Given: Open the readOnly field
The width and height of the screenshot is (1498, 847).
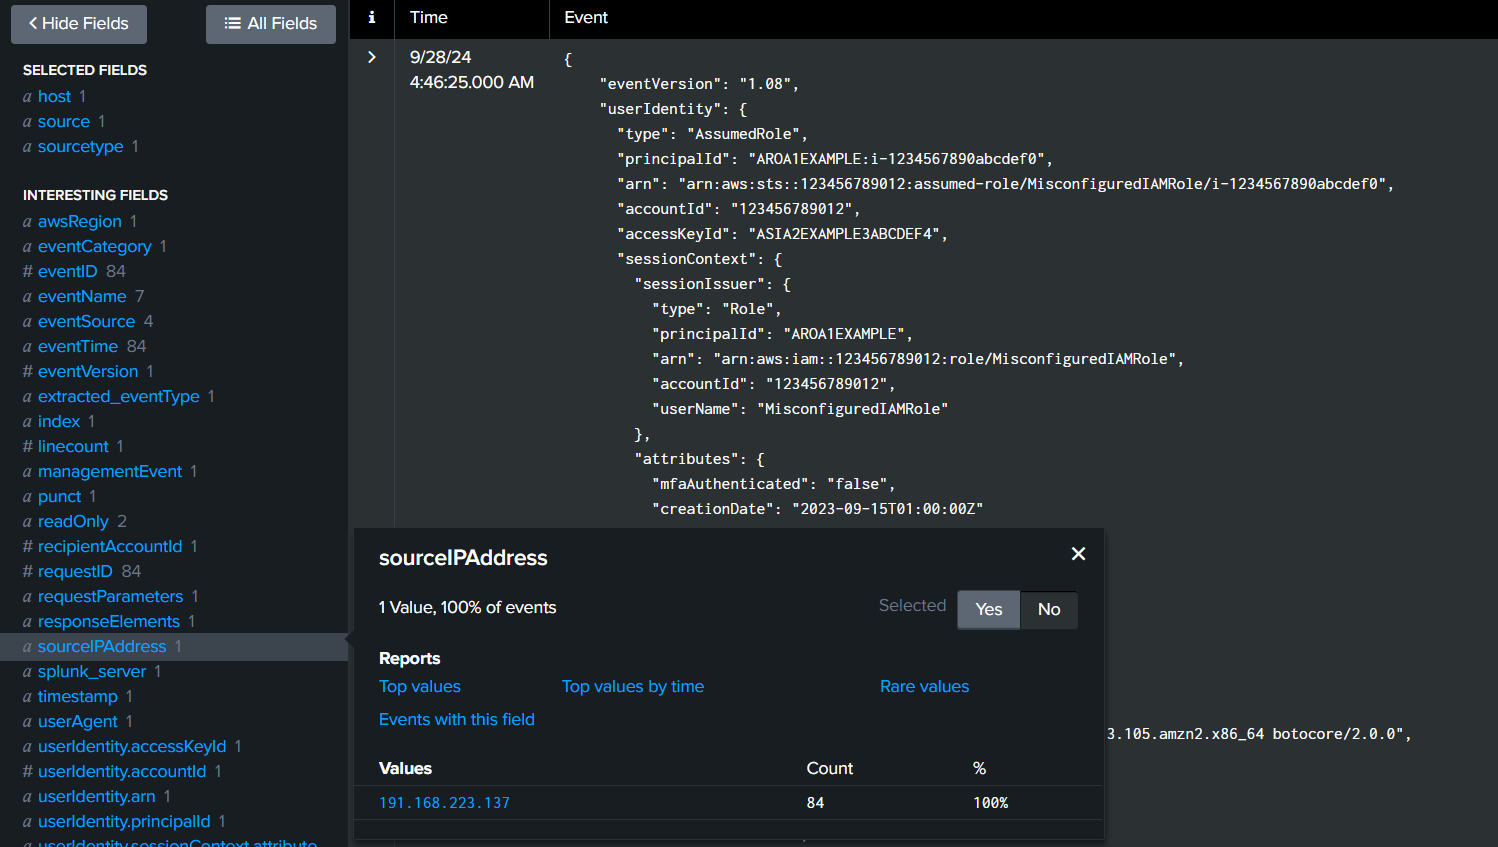Looking at the screenshot, I should [x=73, y=521].
